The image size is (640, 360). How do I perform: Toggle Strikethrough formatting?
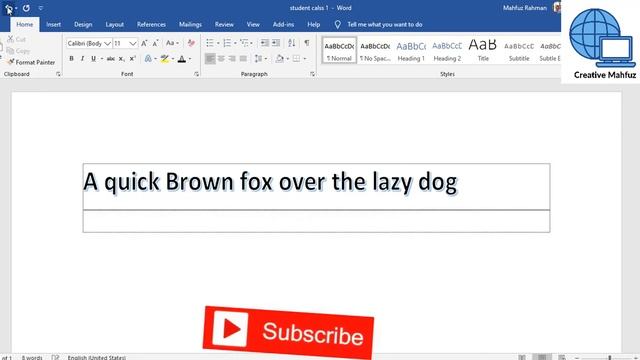(111, 59)
